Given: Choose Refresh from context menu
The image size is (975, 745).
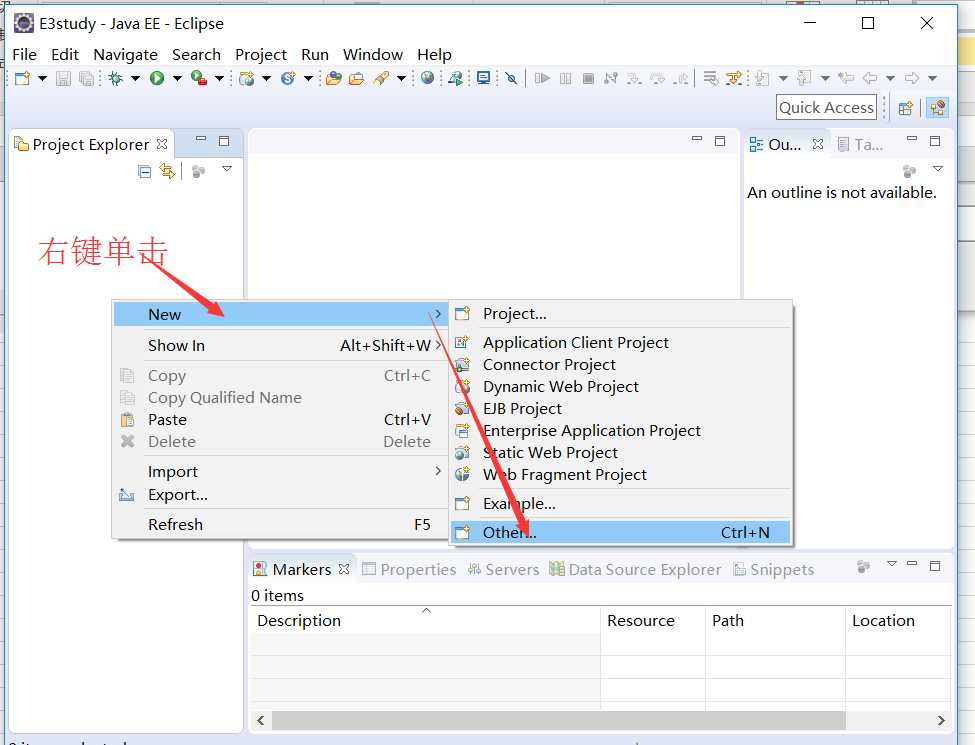Looking at the screenshot, I should (279, 525).
